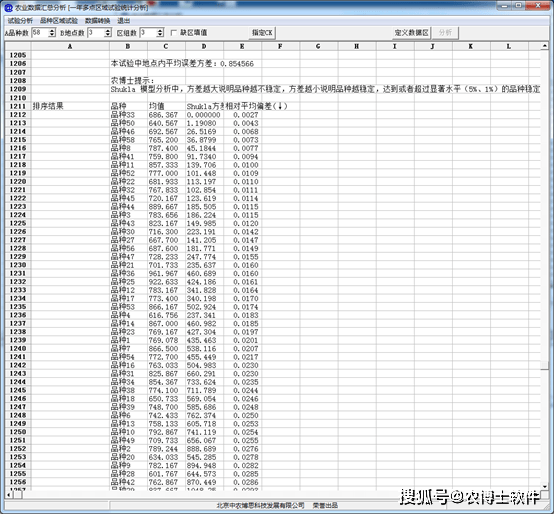
Task: Click the A品种数 spinner arrows
Action: tap(52, 33)
